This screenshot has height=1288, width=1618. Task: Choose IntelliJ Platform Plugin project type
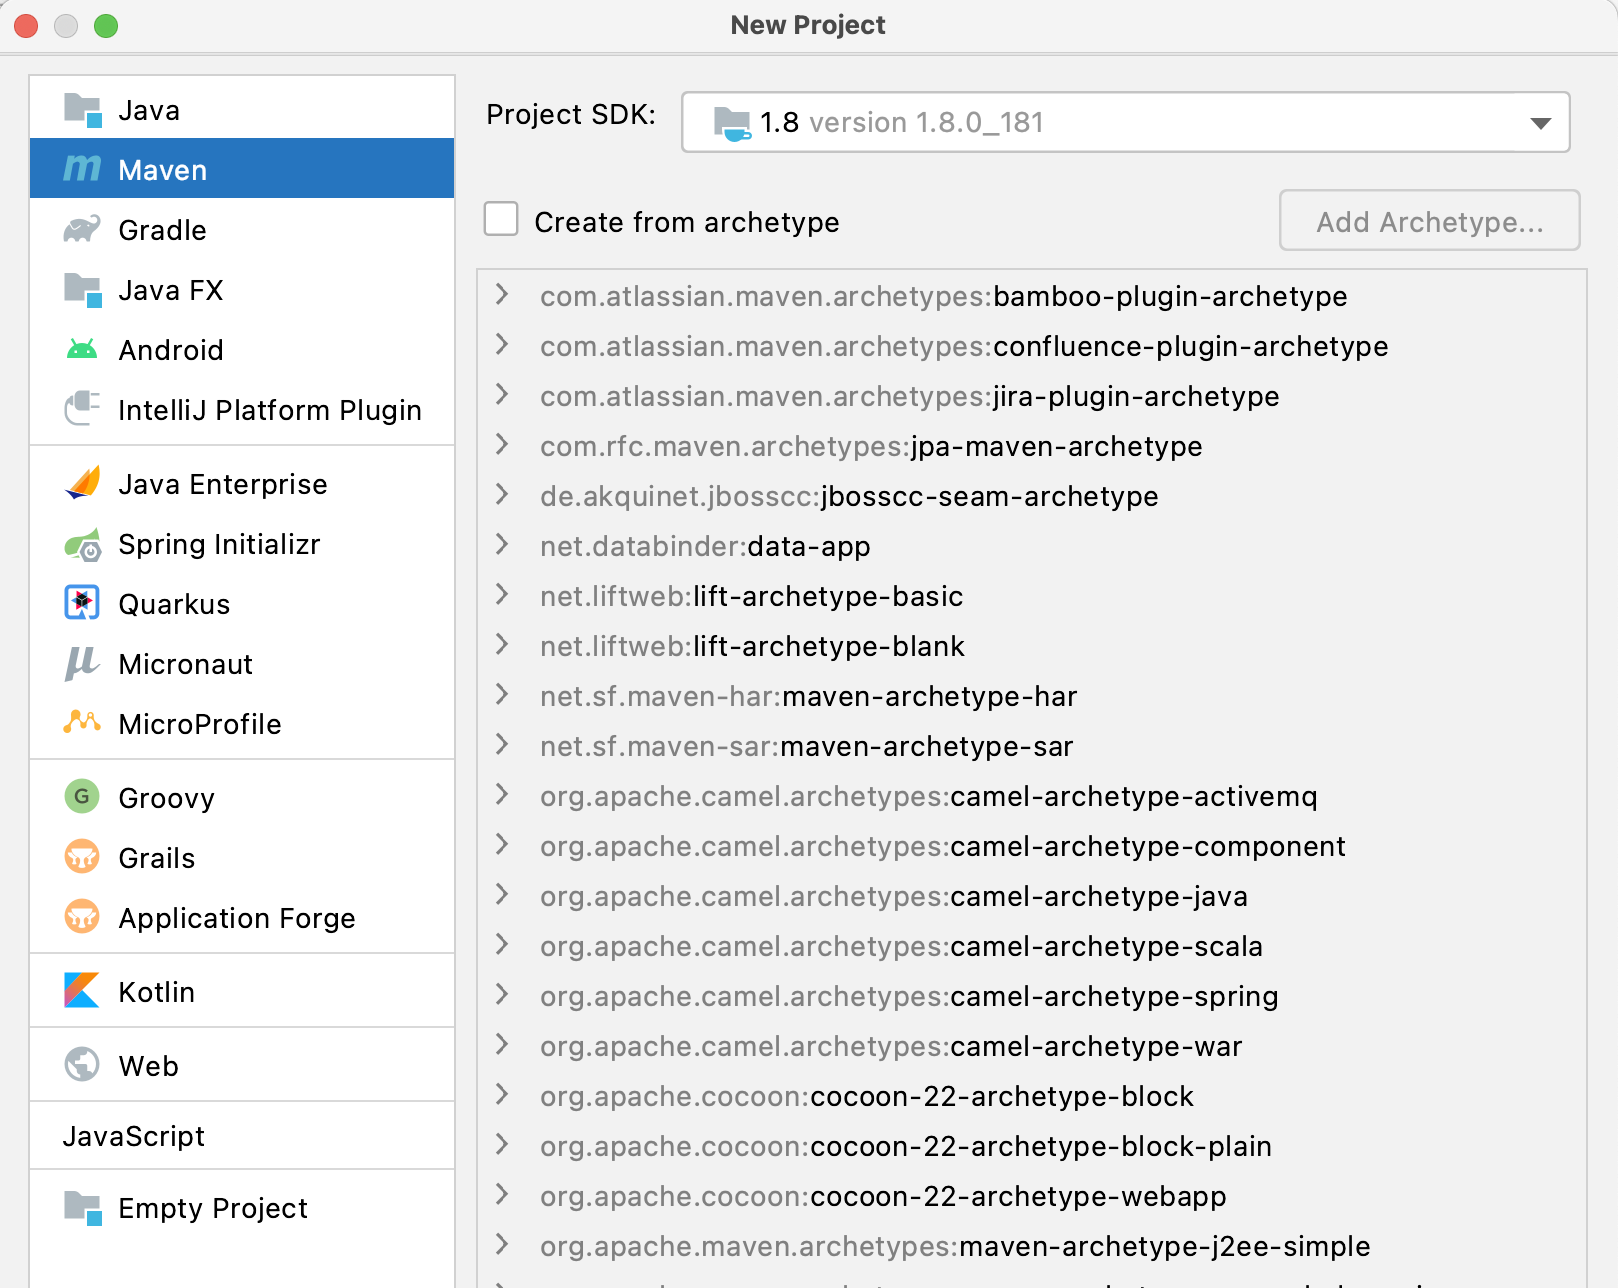tap(269, 410)
